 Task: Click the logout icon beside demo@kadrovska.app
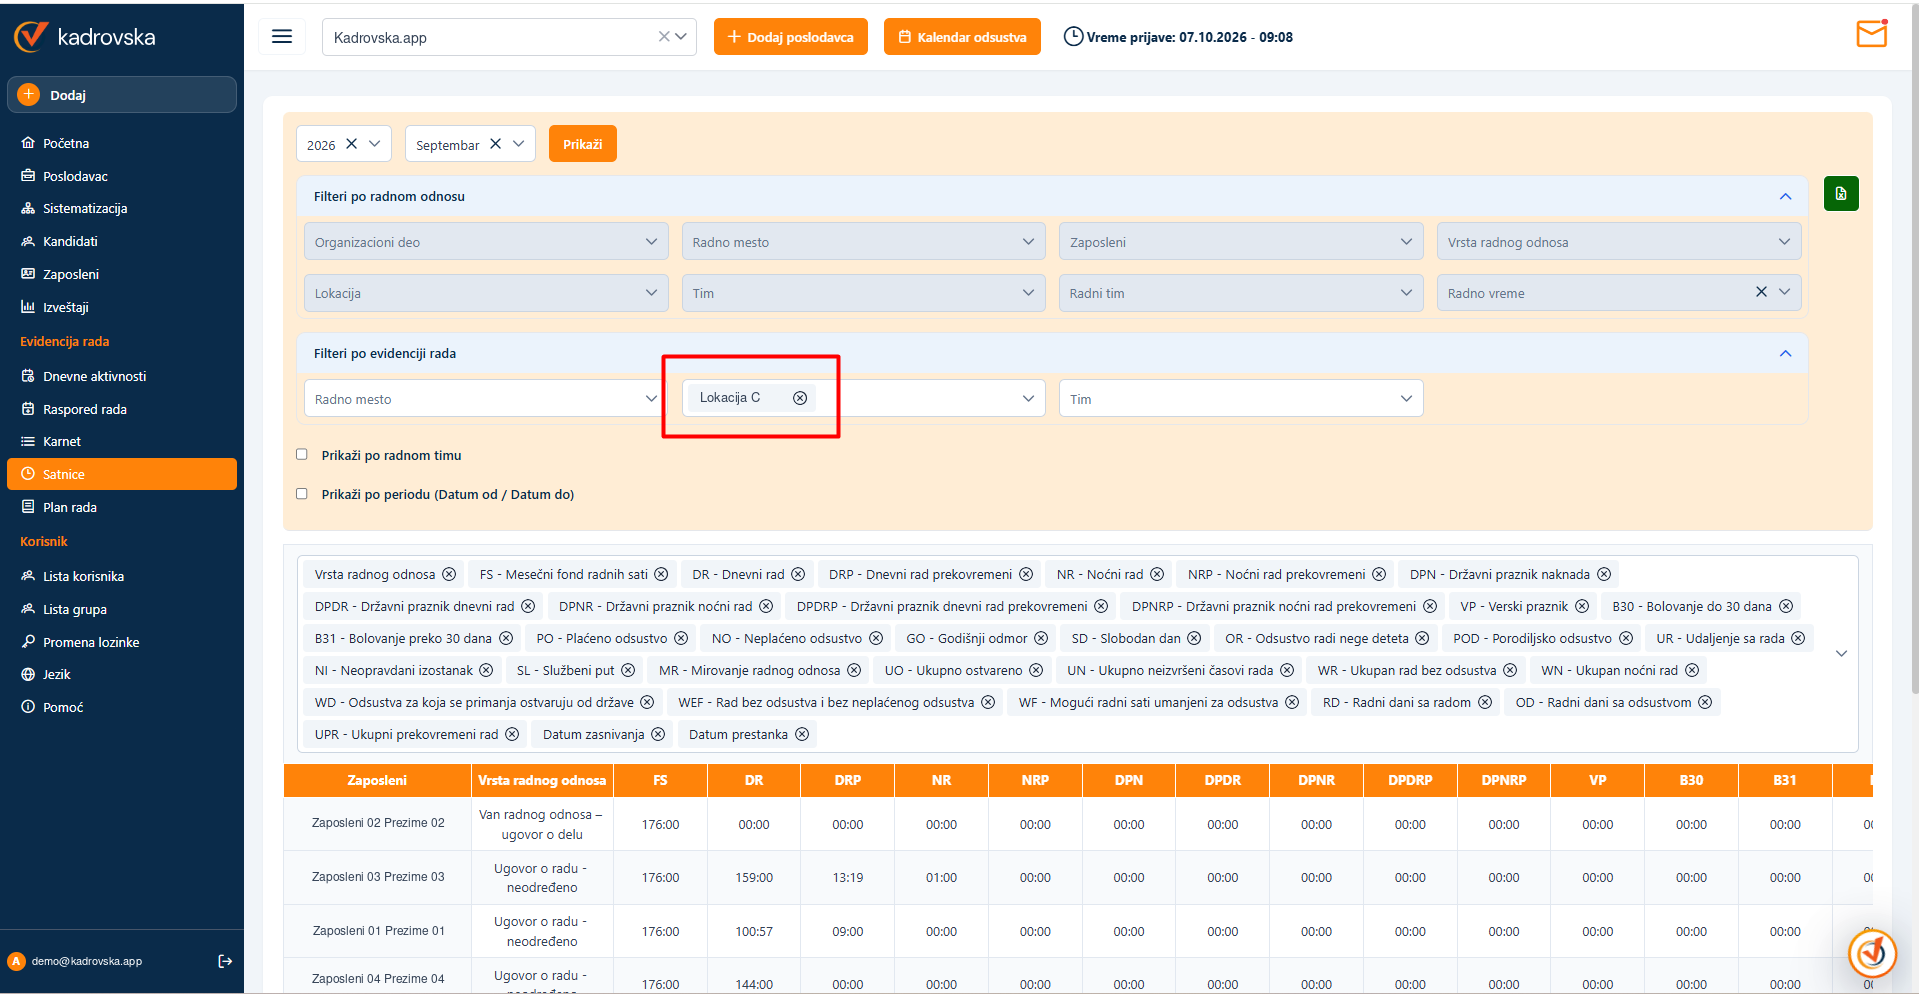pos(225,961)
